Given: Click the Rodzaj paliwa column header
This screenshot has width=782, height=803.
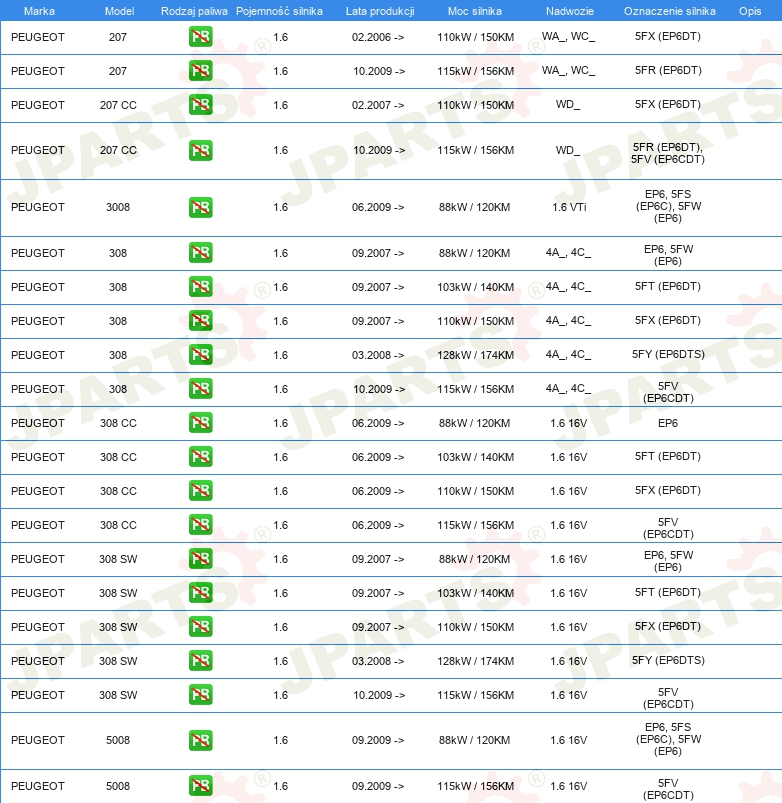Looking at the screenshot, I should point(194,11).
